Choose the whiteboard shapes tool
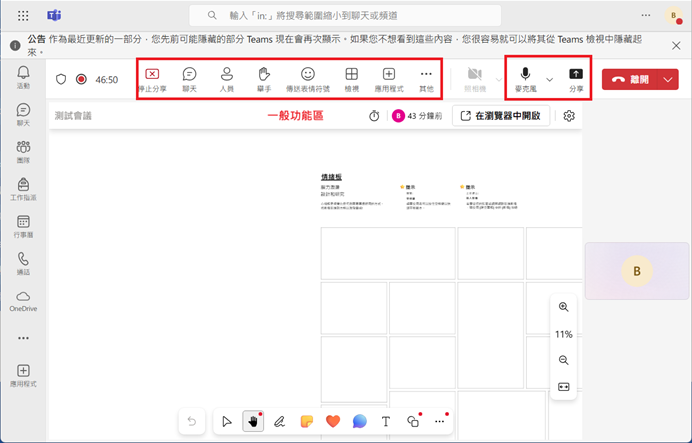692x443 pixels. (x=412, y=422)
